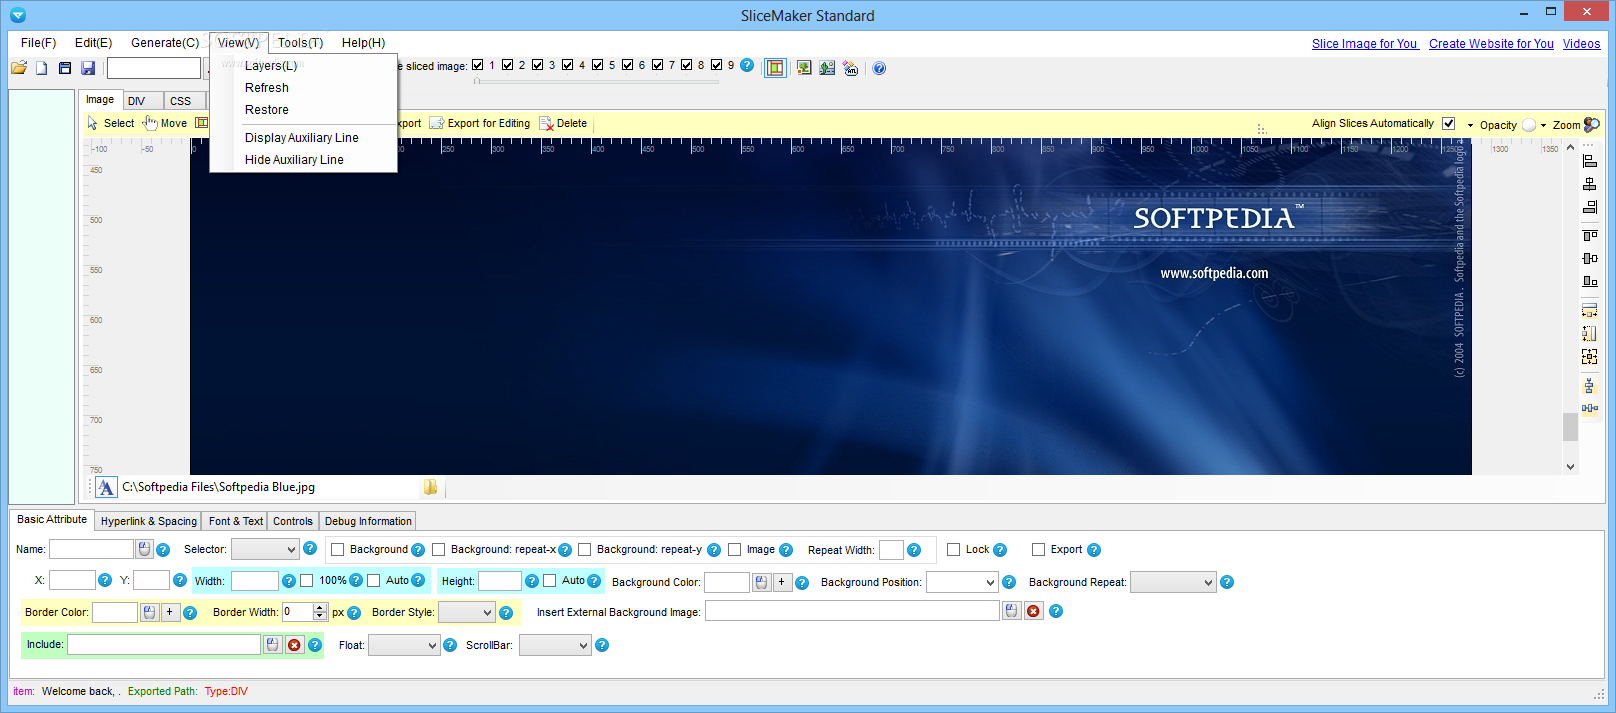Click the HTML export icon in the top toolbar

pyautogui.click(x=850, y=68)
